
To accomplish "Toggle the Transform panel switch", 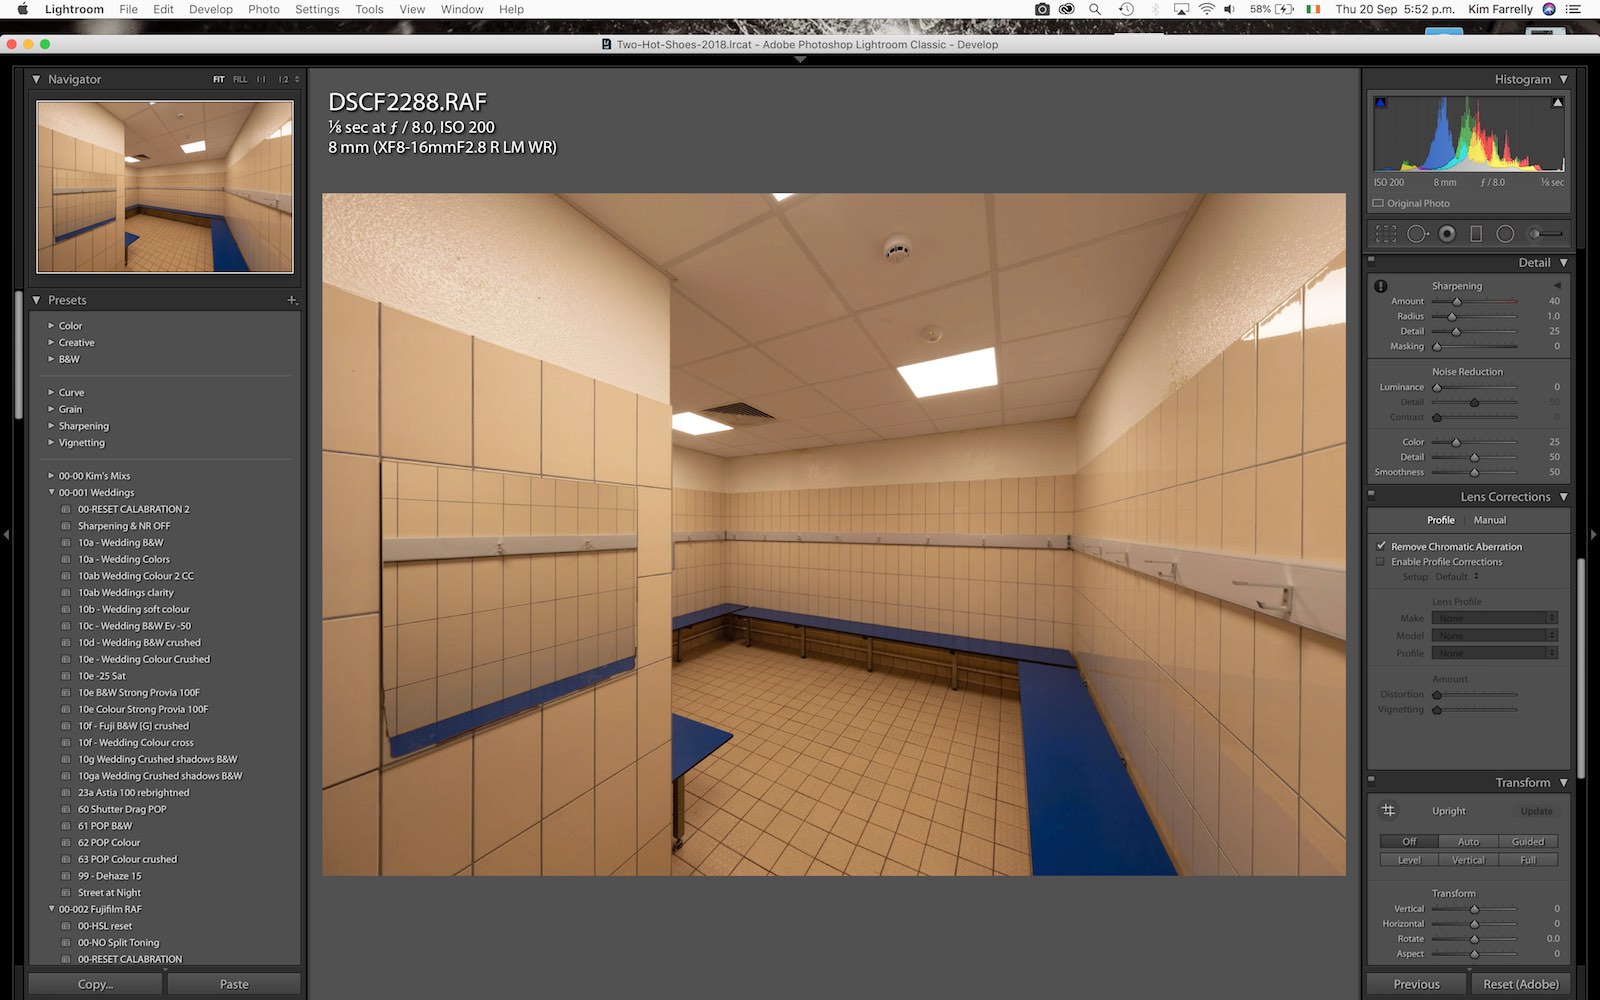I will coord(1371,779).
